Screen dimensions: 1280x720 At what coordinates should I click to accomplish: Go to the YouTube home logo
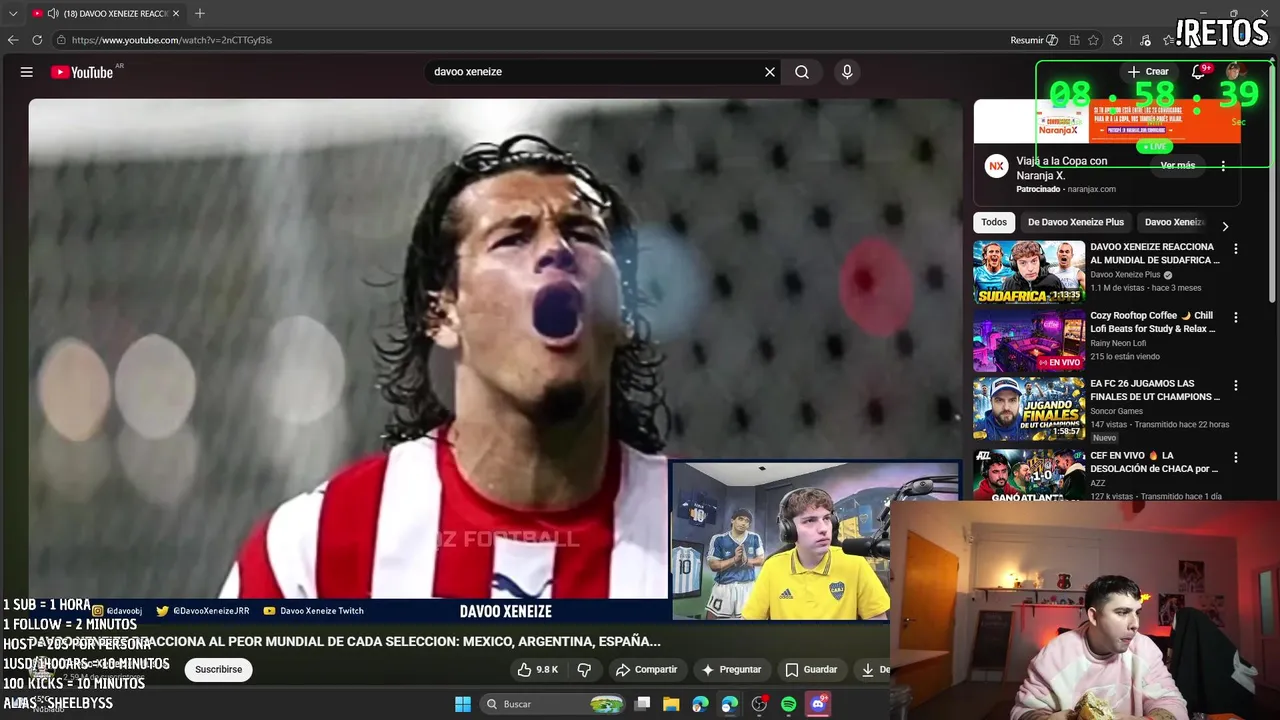click(x=82, y=72)
